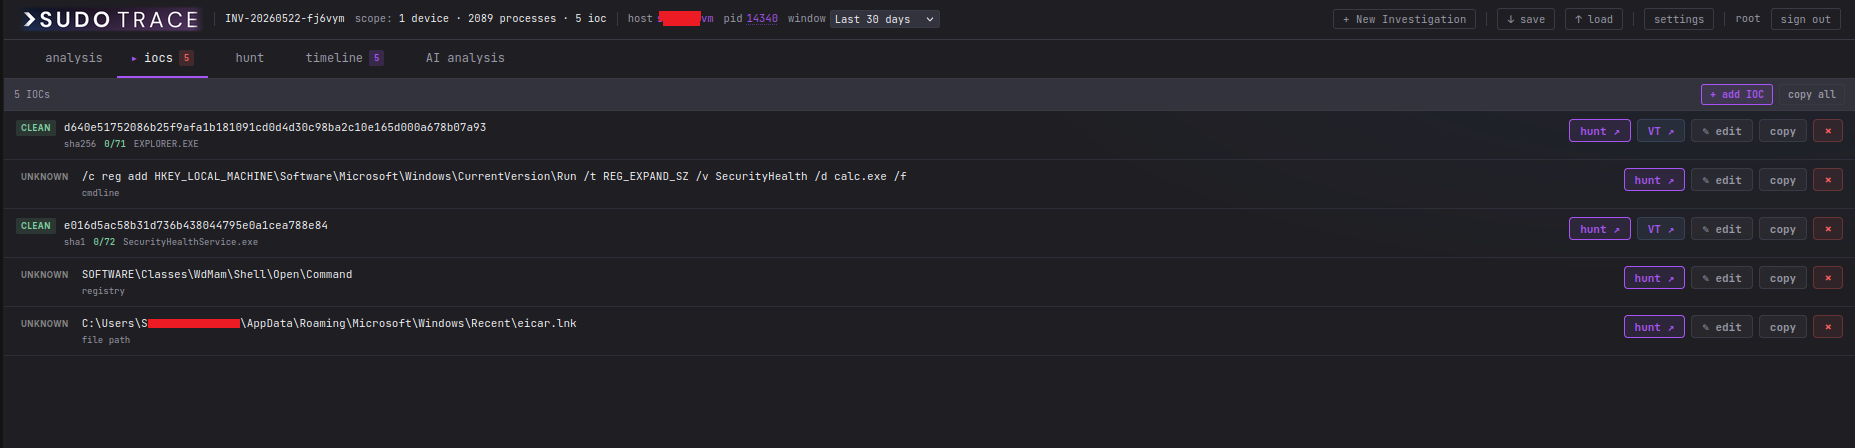Click the d640e5175... sha256 hash text
1855x448 pixels.
[x=275, y=127]
